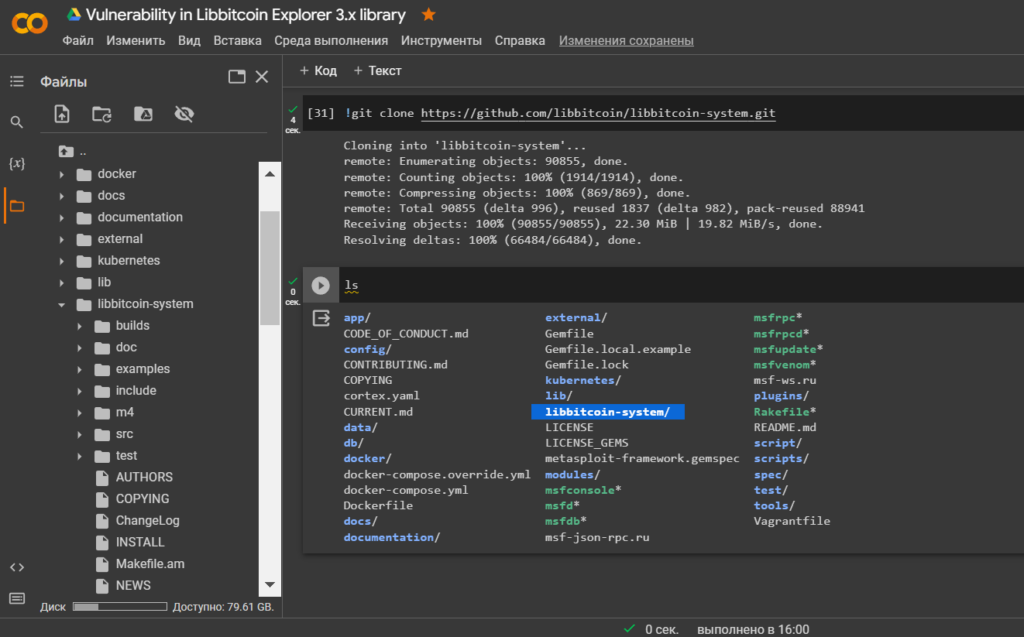Open the libbitcoin-system GitHub URL
Screen dimensions: 1024x637
click(x=598, y=113)
